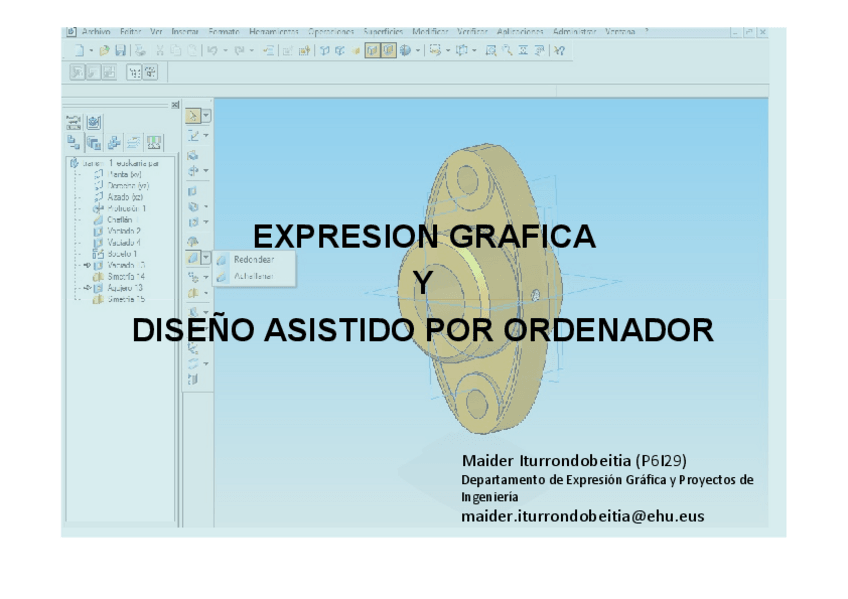Open a file with the folder icon
The width and height of the screenshot is (848, 599).
click(104, 51)
